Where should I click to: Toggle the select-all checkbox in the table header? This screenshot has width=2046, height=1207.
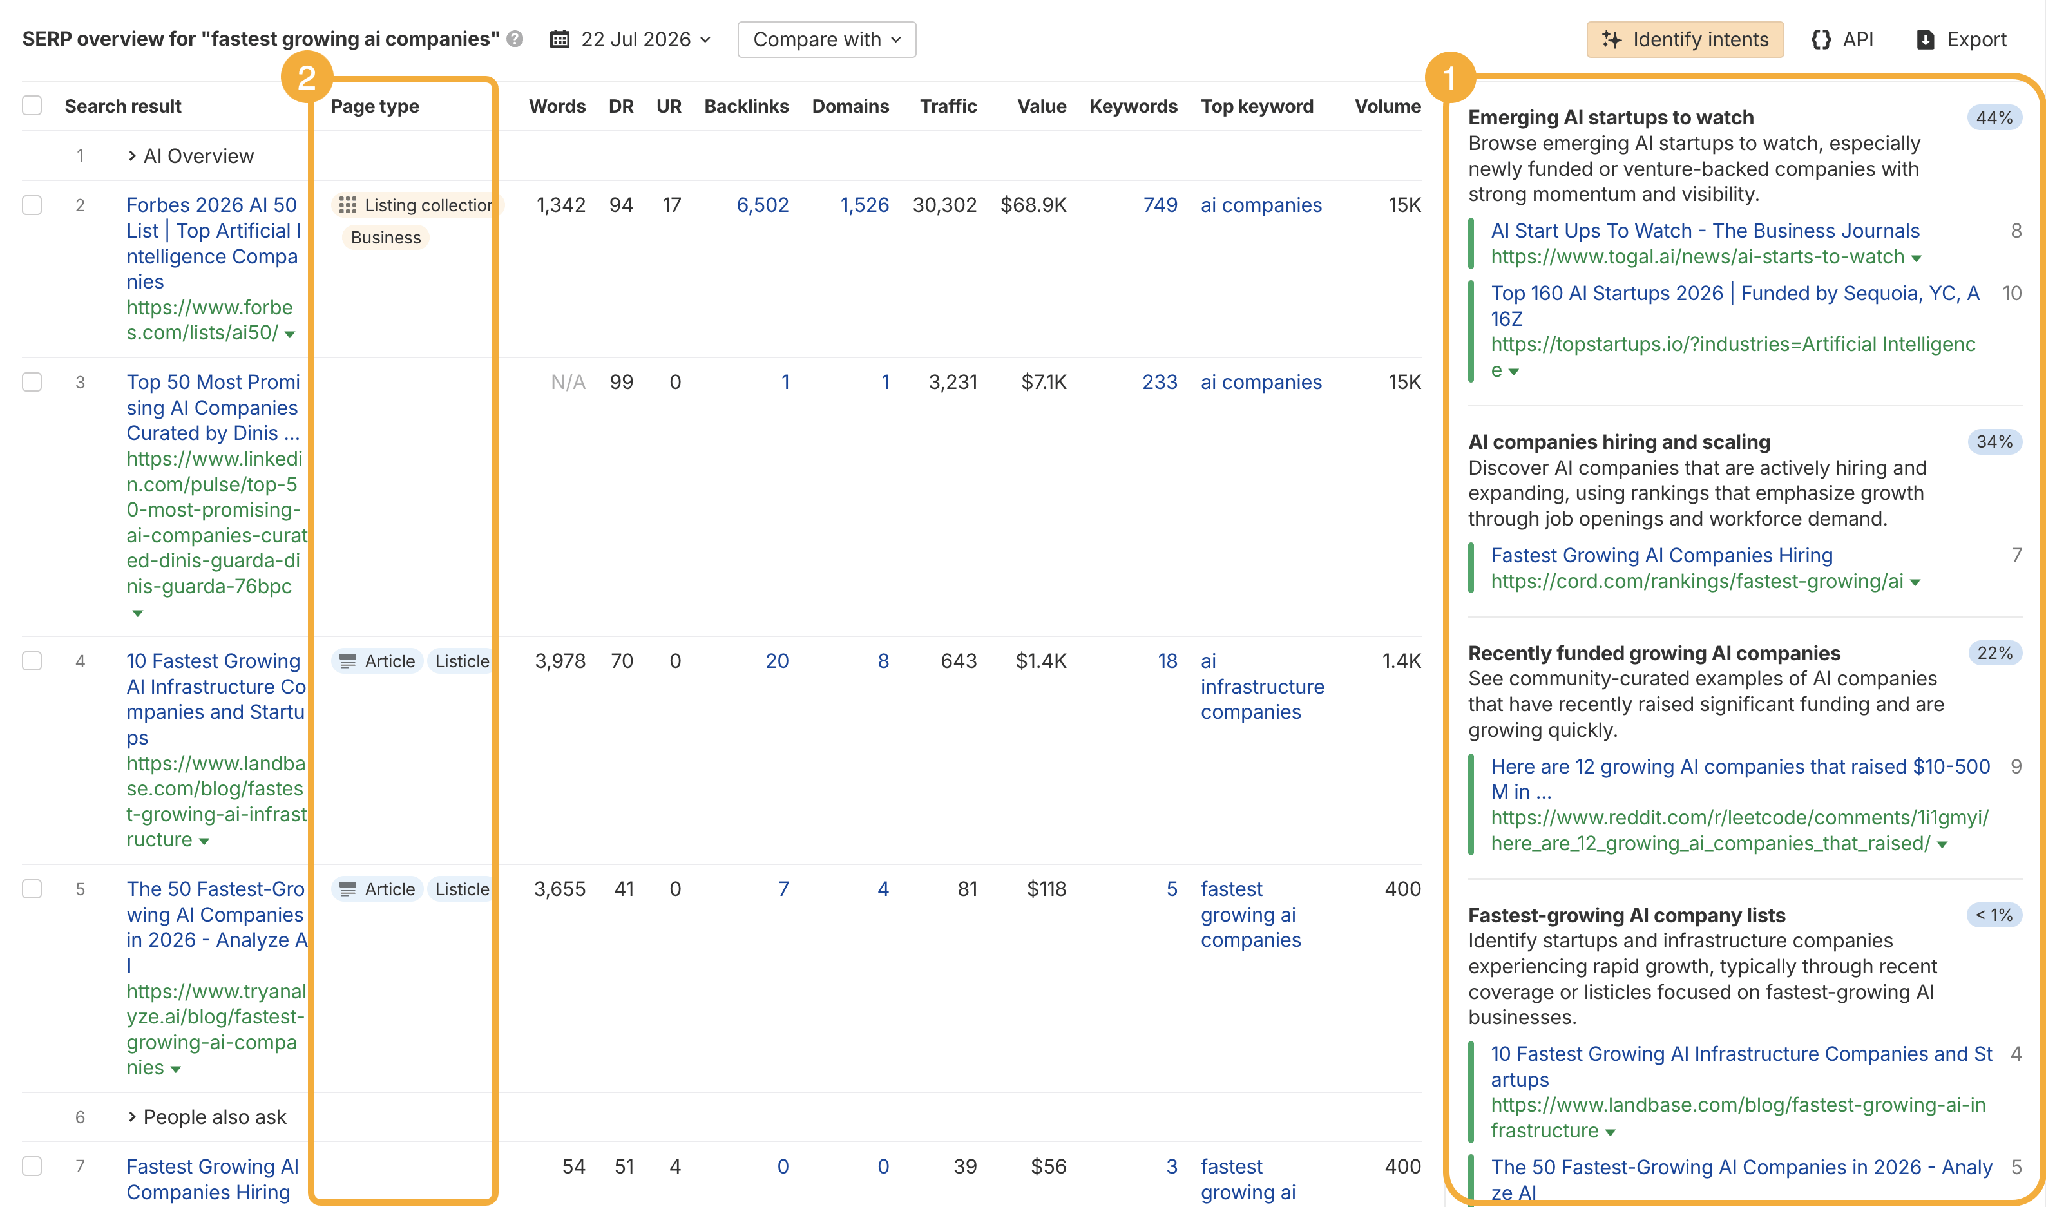32,106
